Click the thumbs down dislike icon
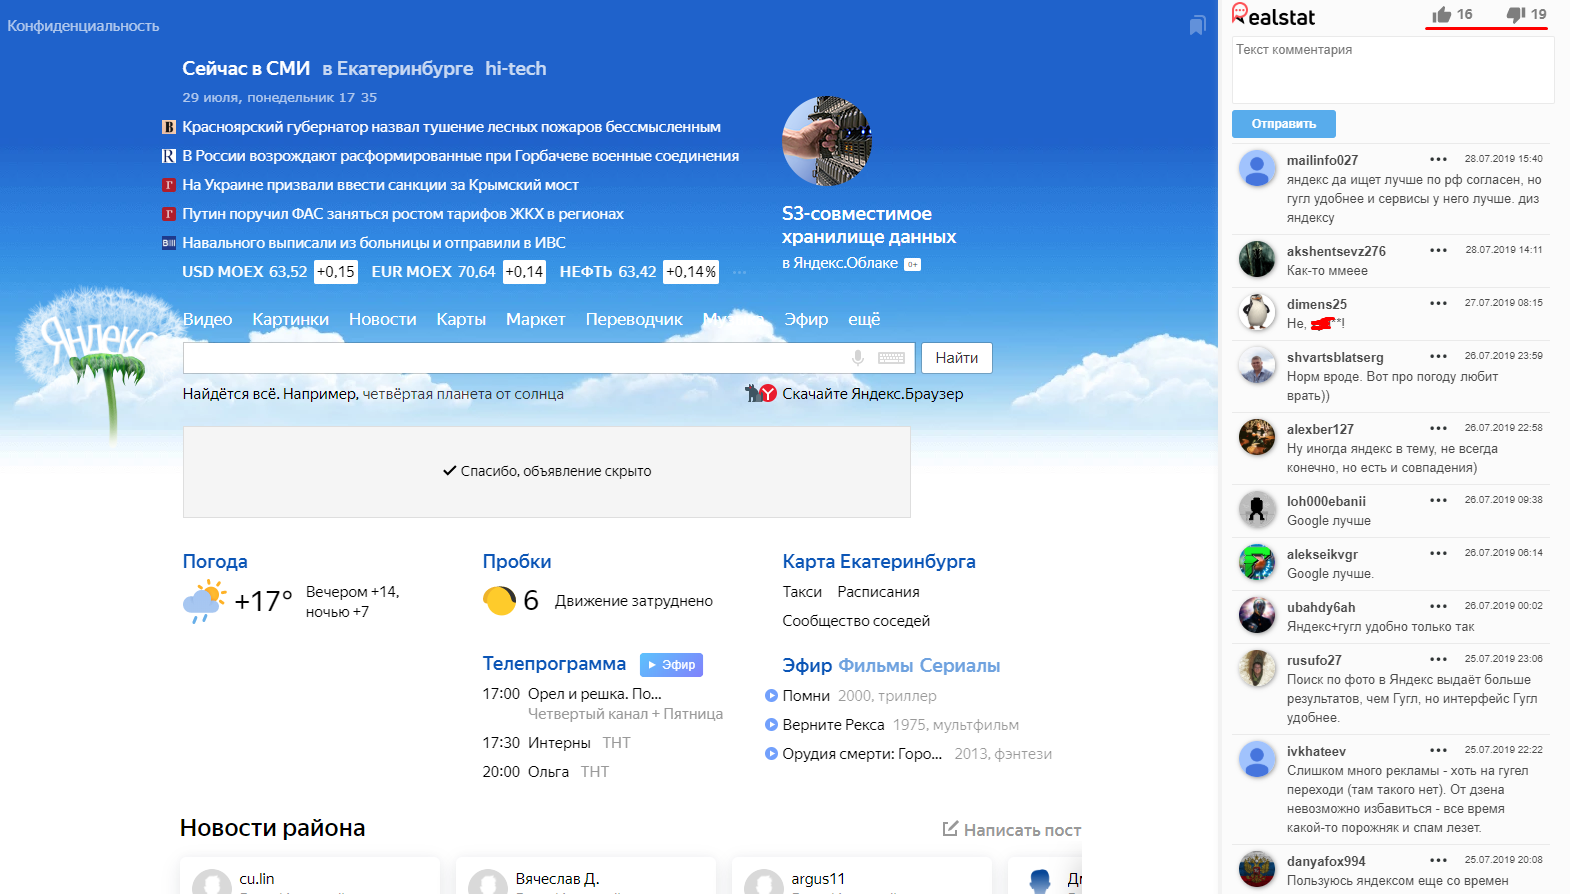The width and height of the screenshot is (1570, 894). pos(1516,14)
